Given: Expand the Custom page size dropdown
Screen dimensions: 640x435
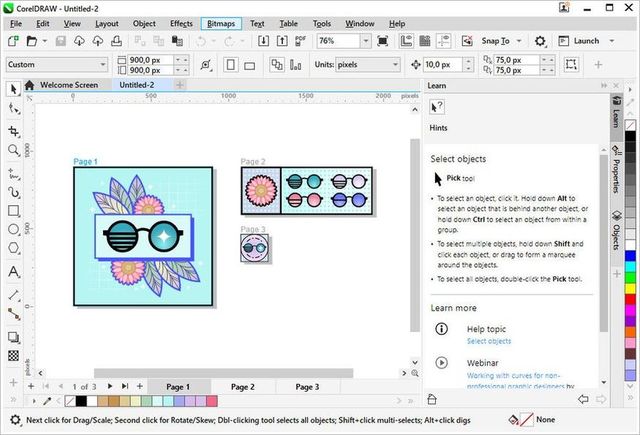Looking at the screenshot, I should [103, 64].
